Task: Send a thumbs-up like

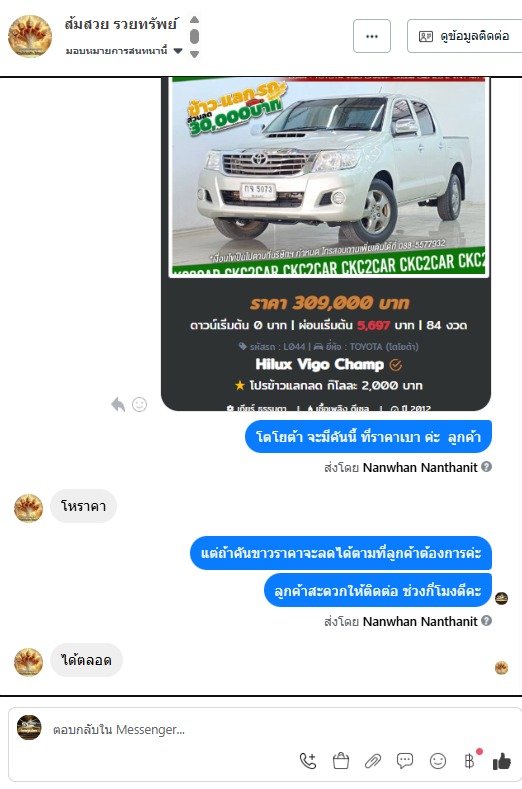Action: 501,761
